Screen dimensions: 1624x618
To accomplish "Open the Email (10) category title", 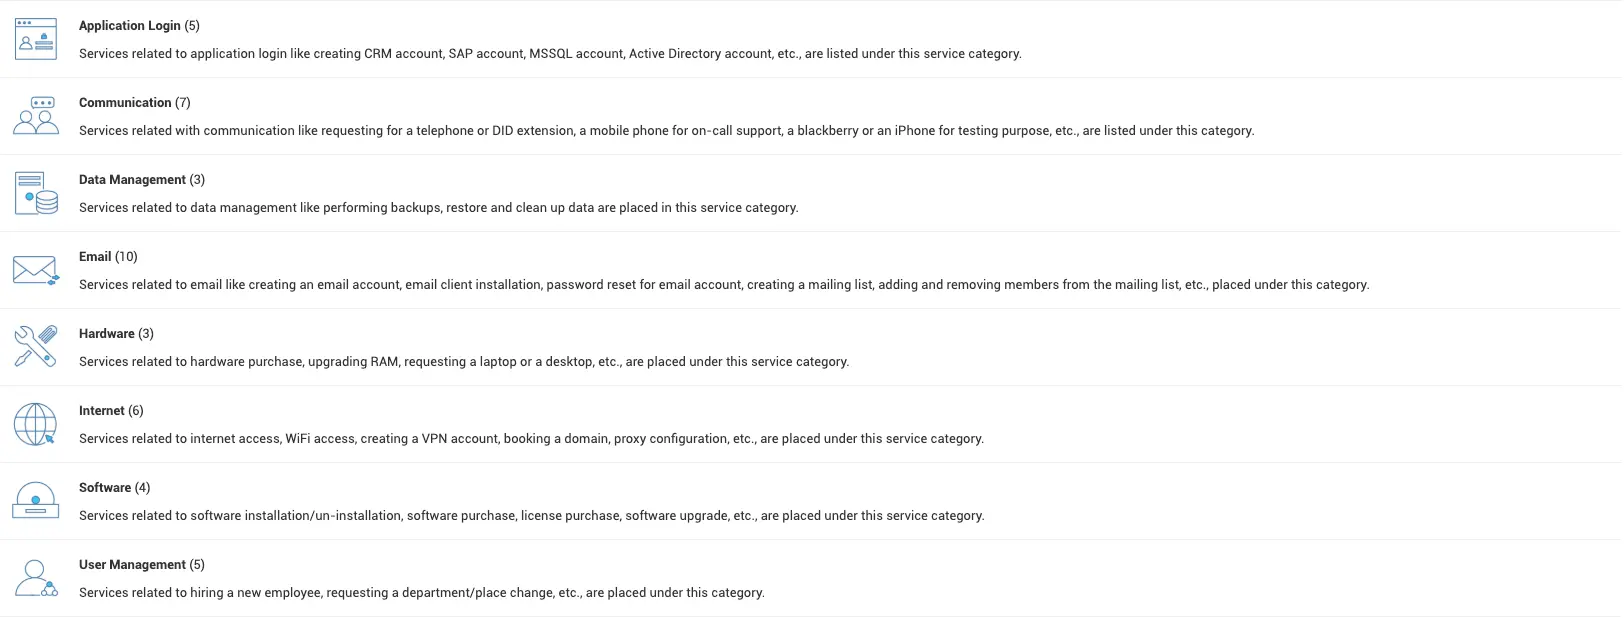I will [x=108, y=257].
